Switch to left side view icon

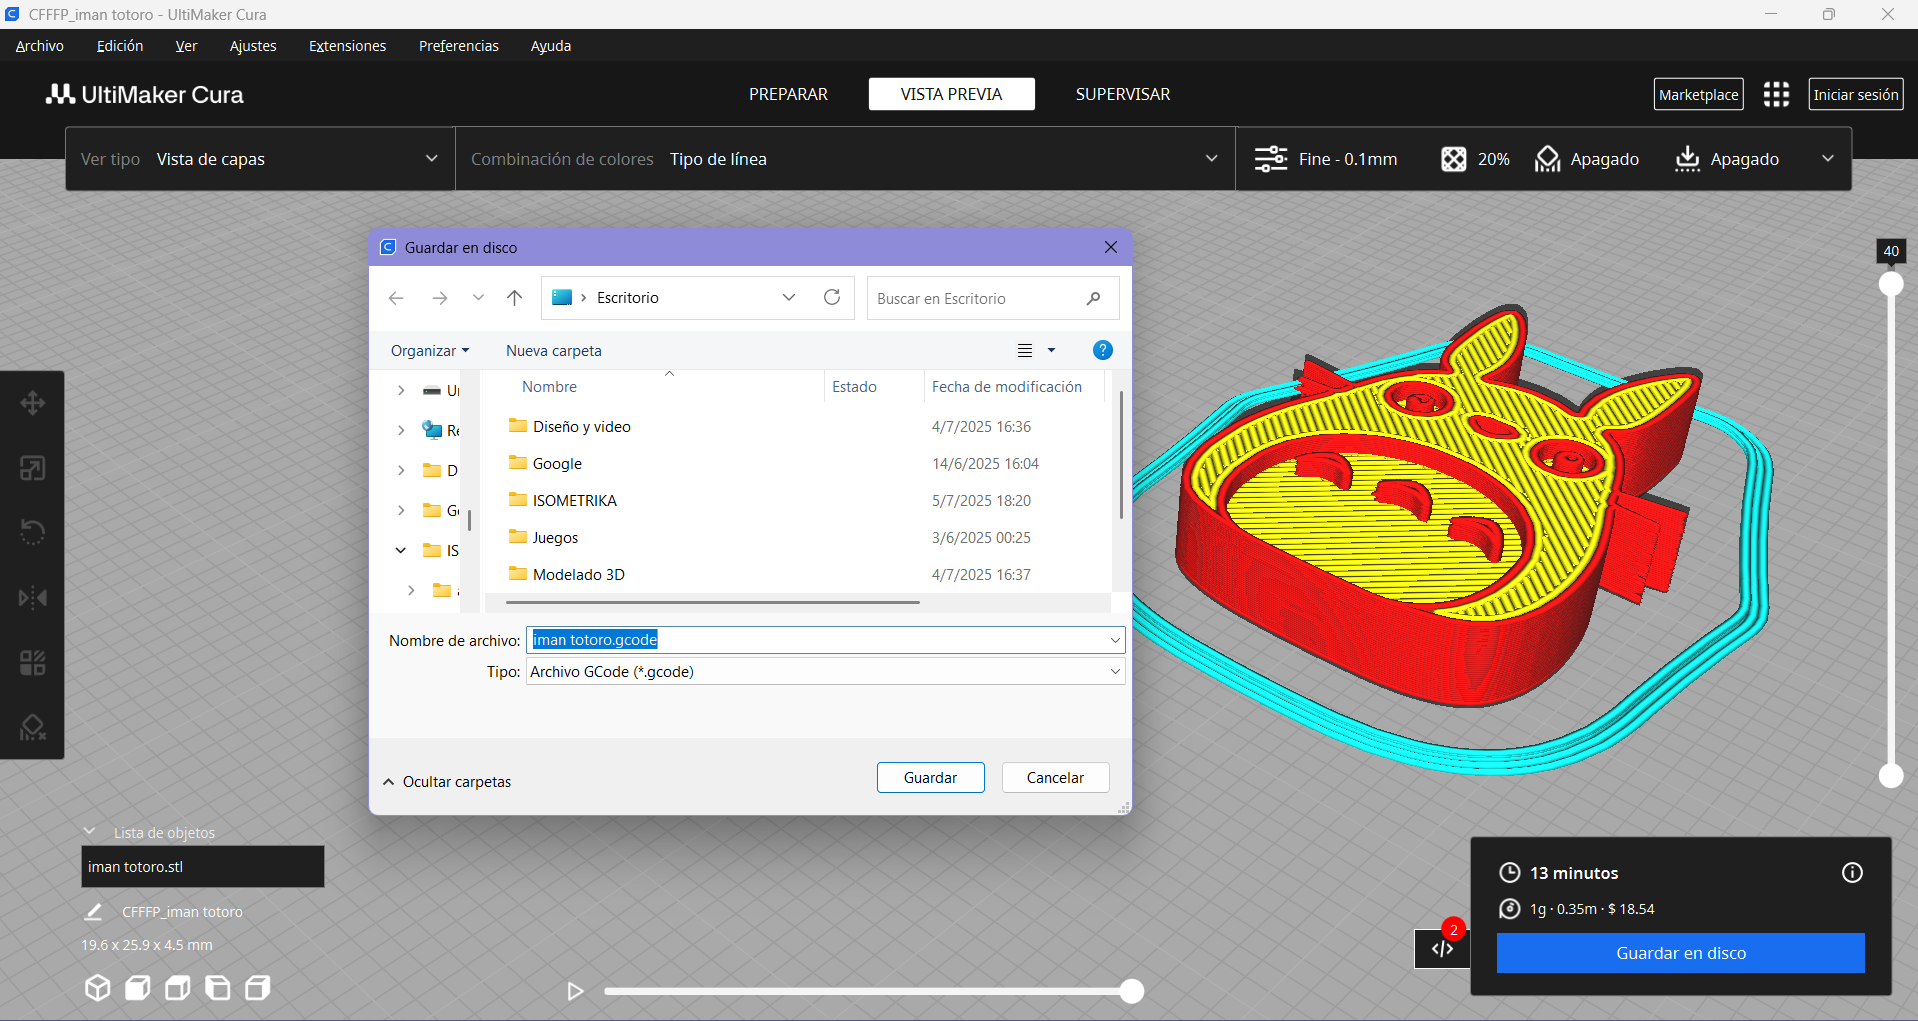(217, 988)
